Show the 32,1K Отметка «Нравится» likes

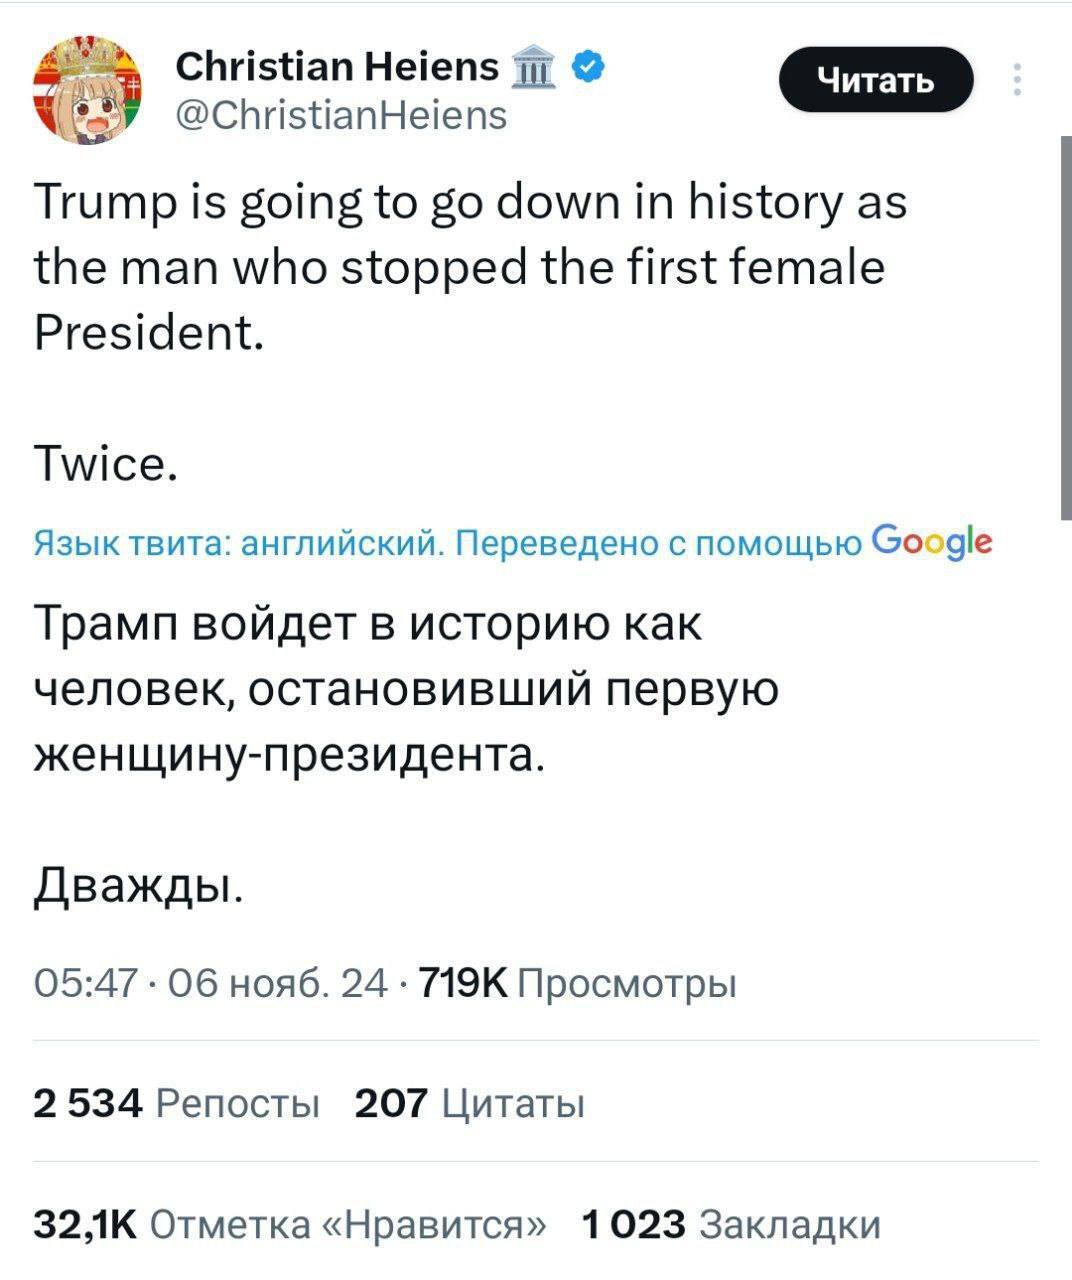pos(292,1224)
